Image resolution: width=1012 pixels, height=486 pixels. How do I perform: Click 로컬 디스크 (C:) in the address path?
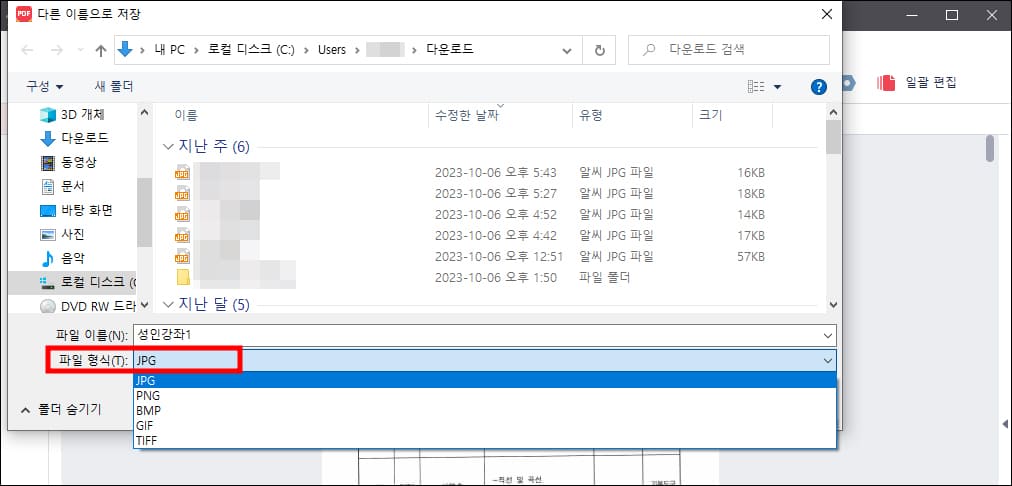252,50
